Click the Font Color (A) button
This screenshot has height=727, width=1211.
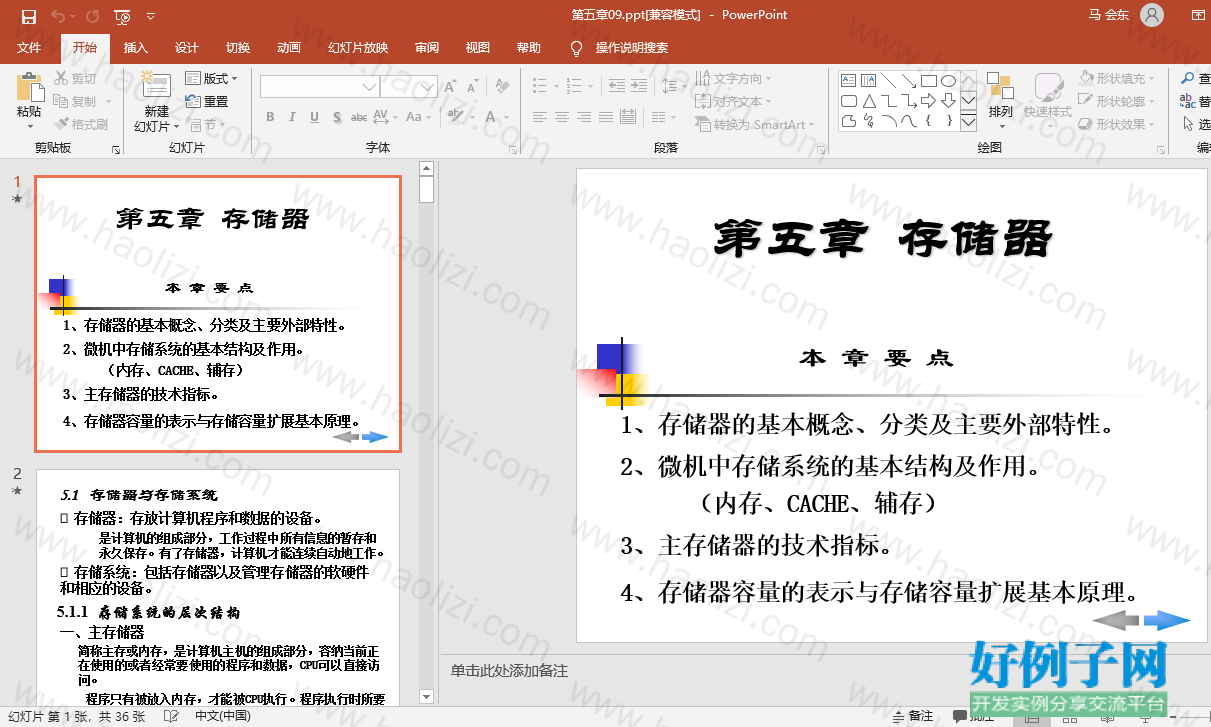[x=489, y=117]
